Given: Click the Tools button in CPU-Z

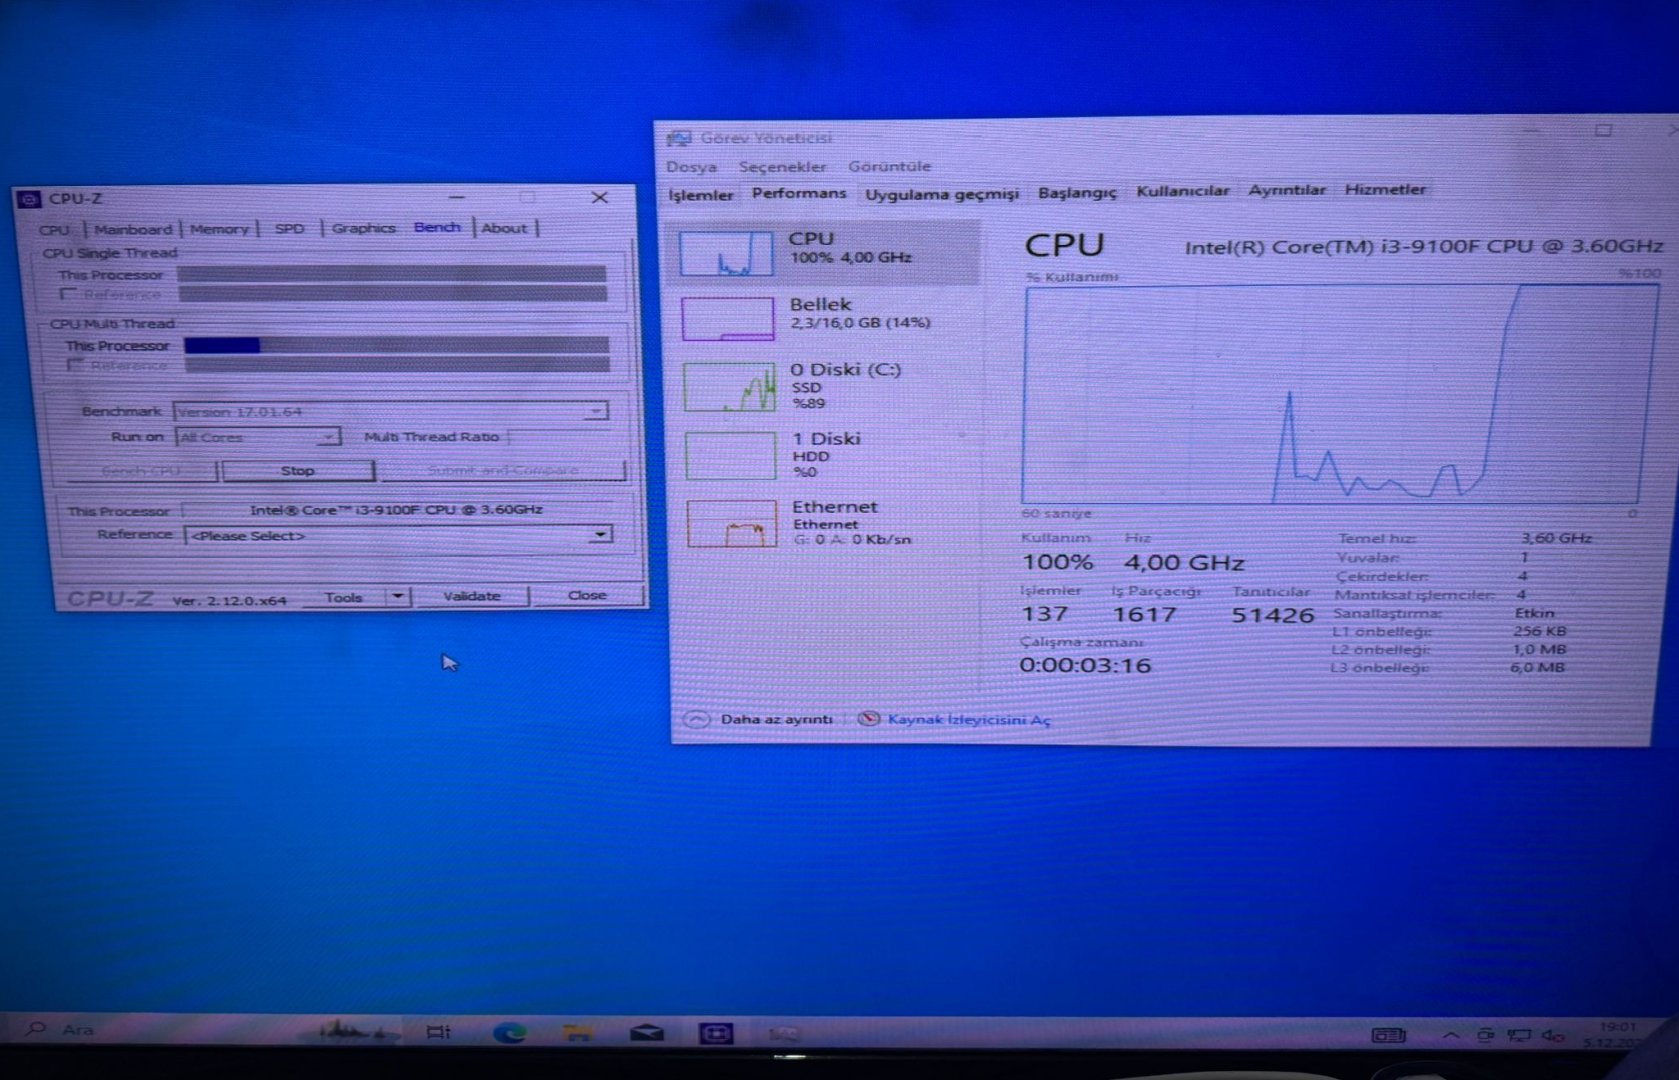Looking at the screenshot, I should click(343, 597).
